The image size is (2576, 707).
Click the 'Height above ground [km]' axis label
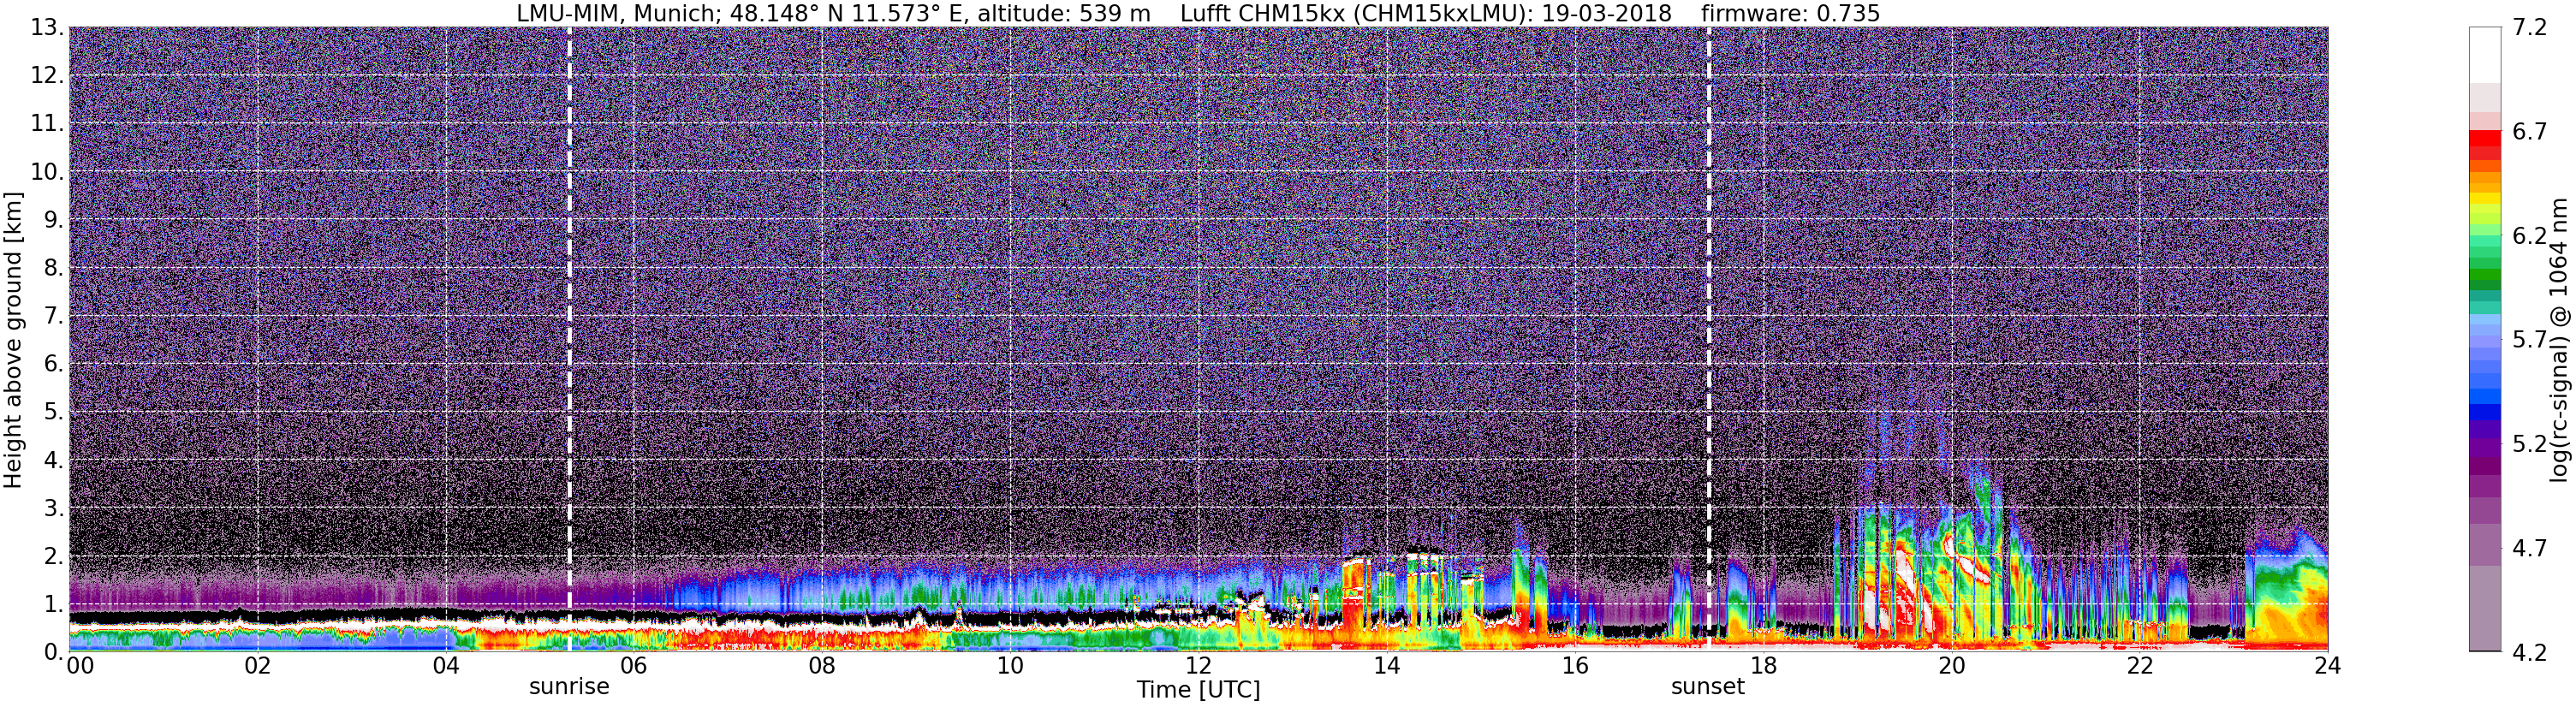(x=13, y=340)
